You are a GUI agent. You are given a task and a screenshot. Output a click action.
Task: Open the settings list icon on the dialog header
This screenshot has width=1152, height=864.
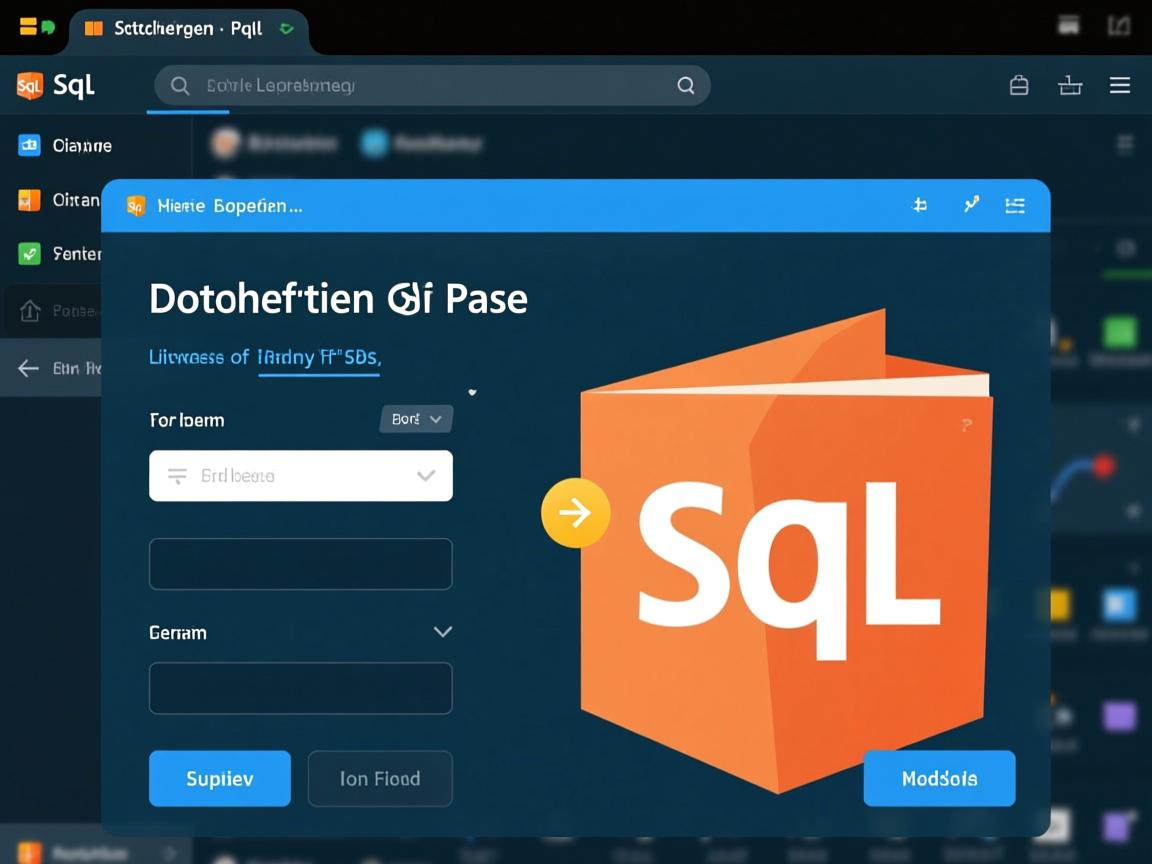(1015, 204)
